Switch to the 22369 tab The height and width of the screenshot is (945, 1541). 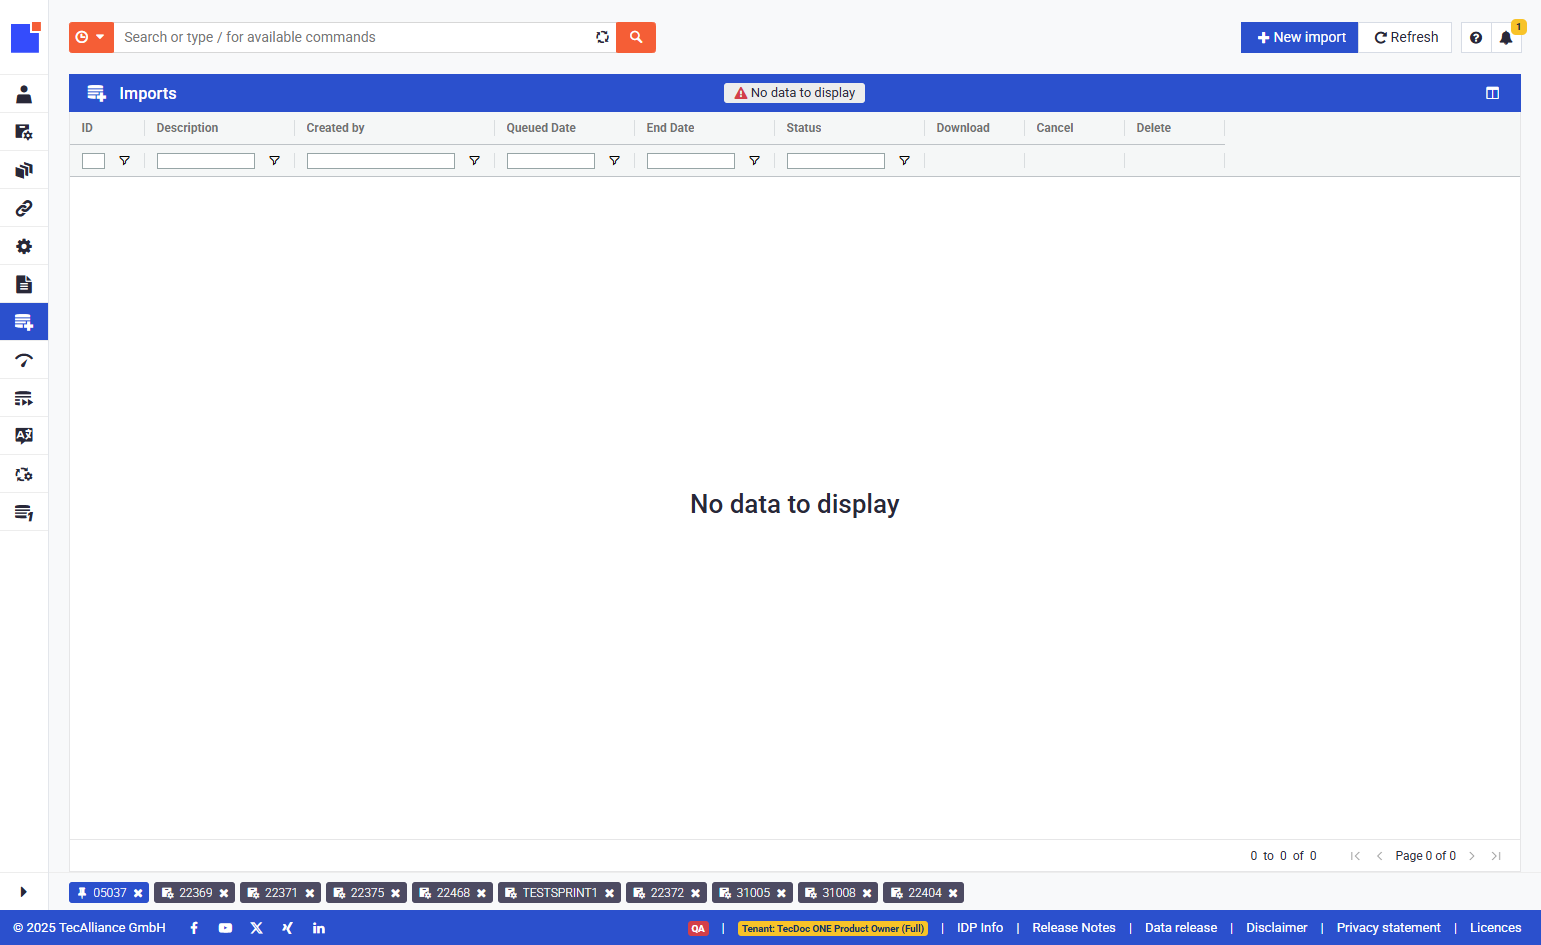pos(195,893)
